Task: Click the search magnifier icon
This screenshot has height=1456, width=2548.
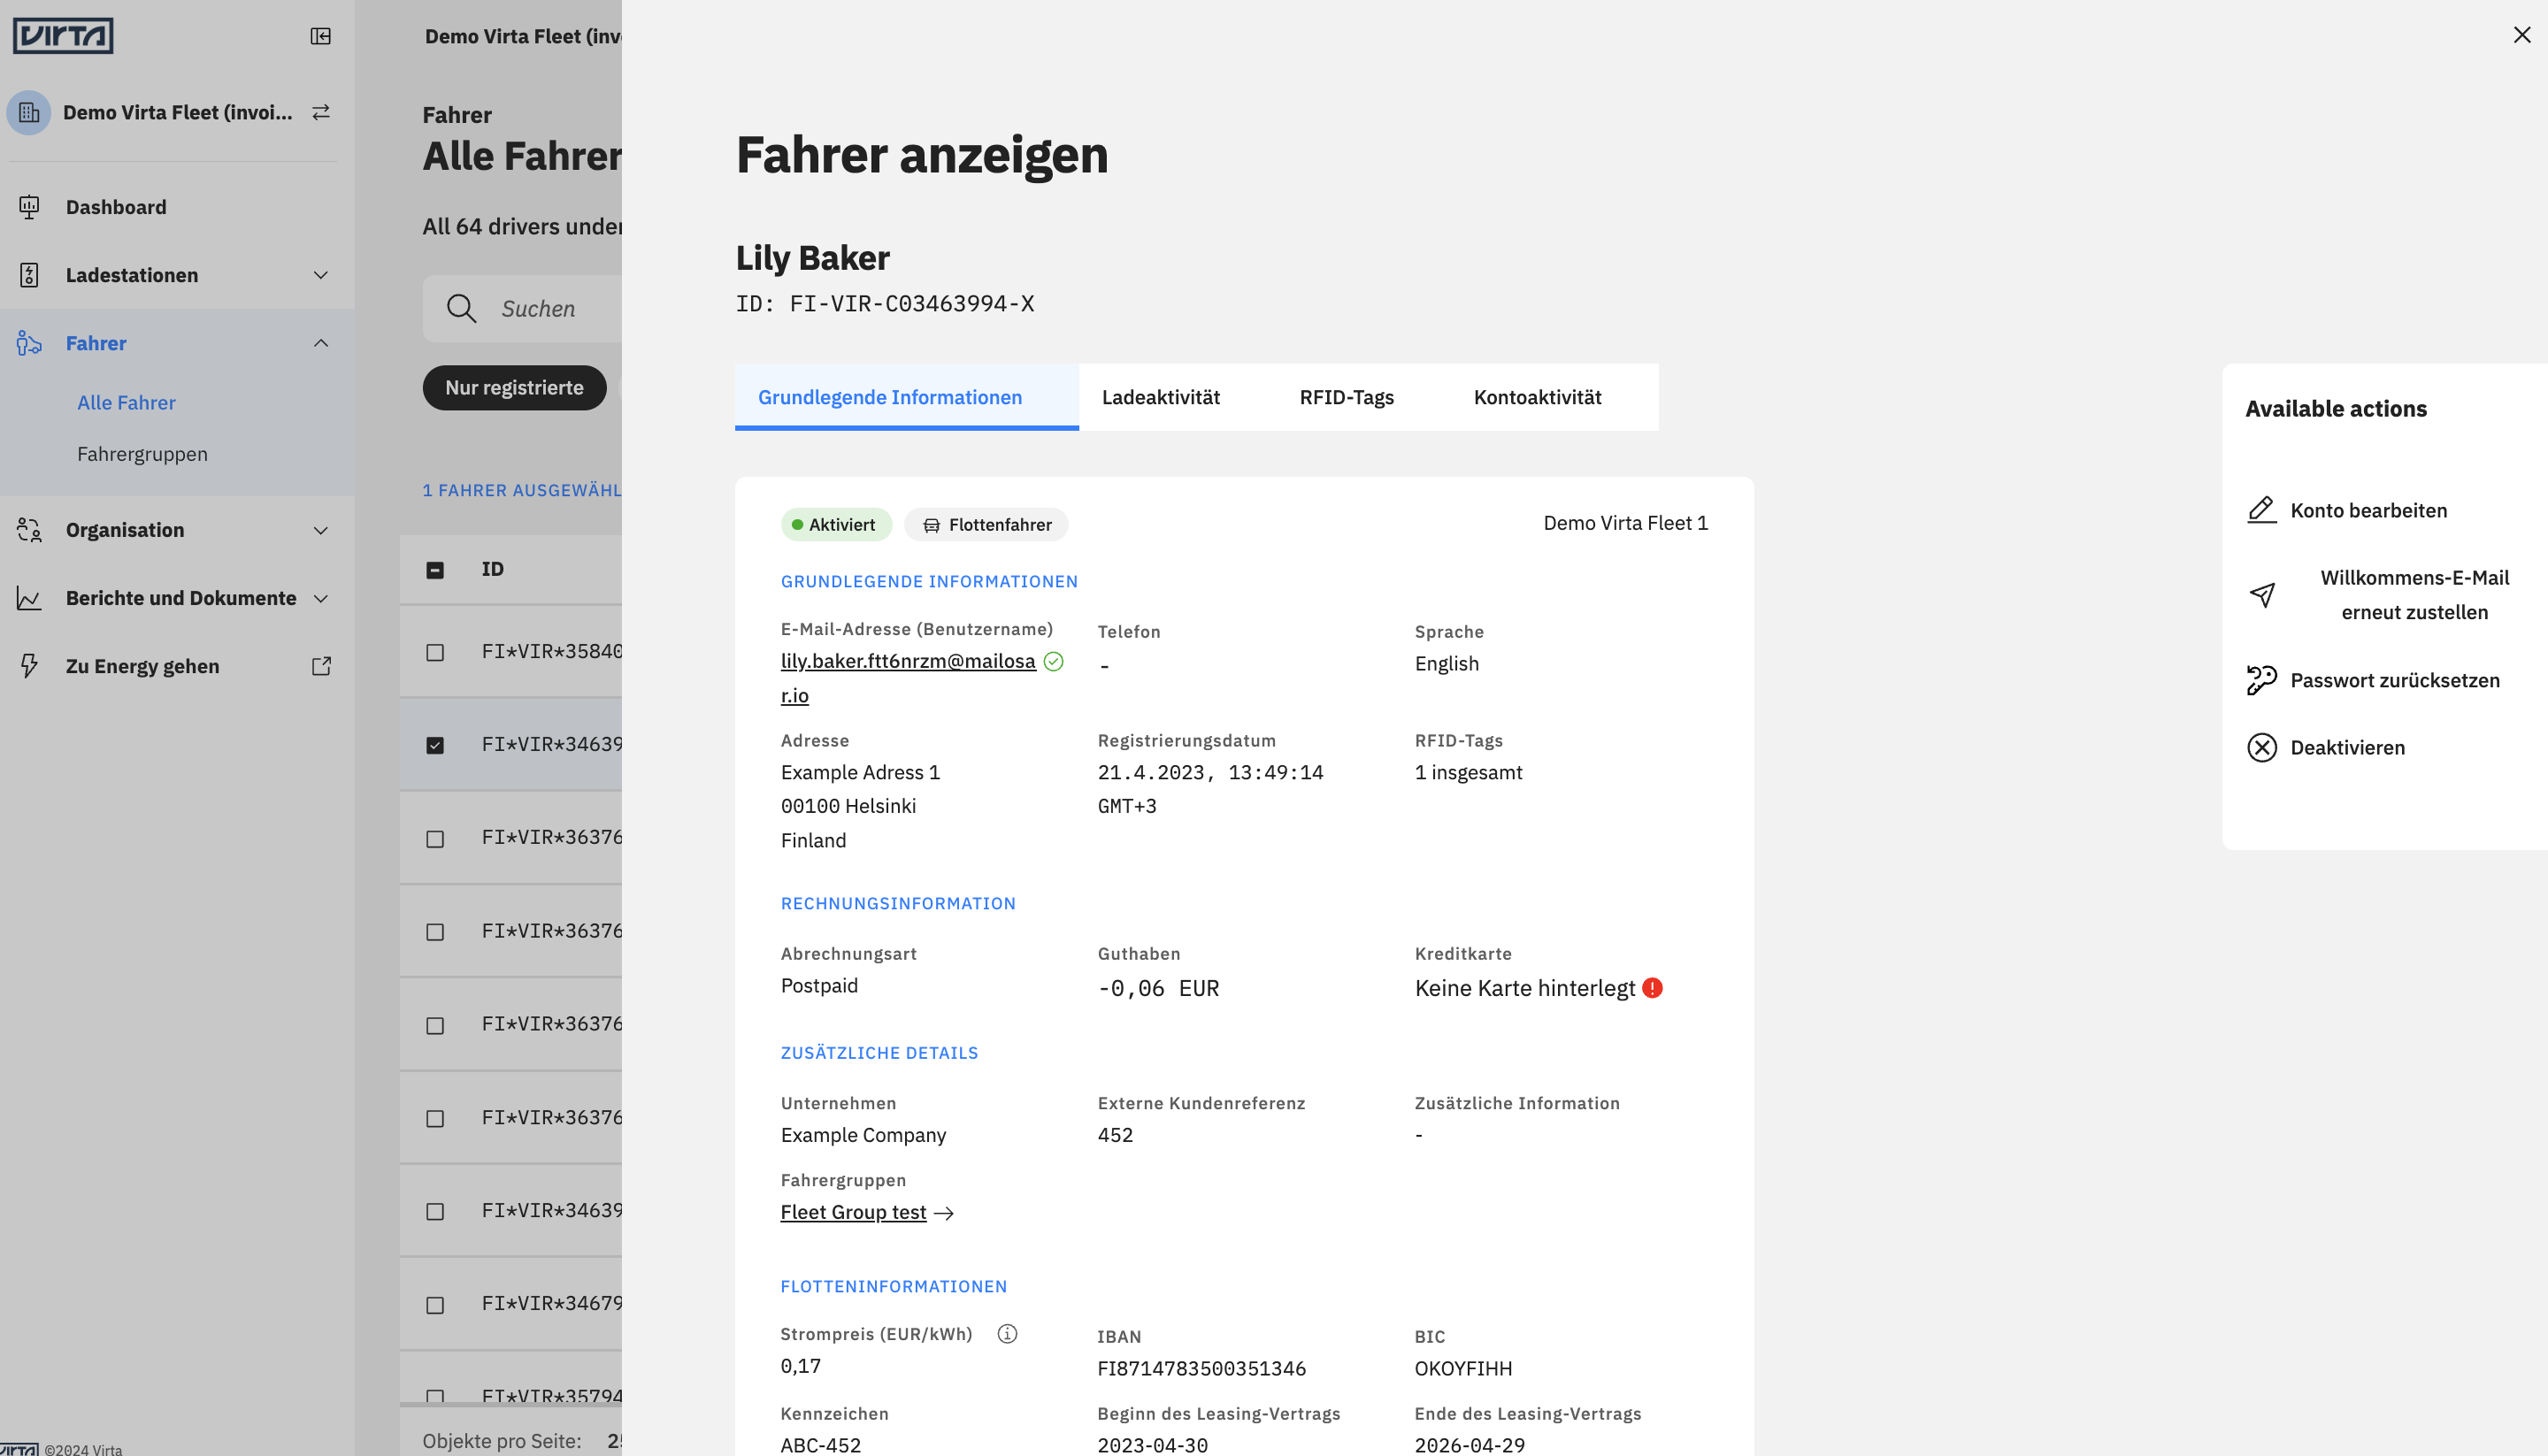Action: pos(461,308)
